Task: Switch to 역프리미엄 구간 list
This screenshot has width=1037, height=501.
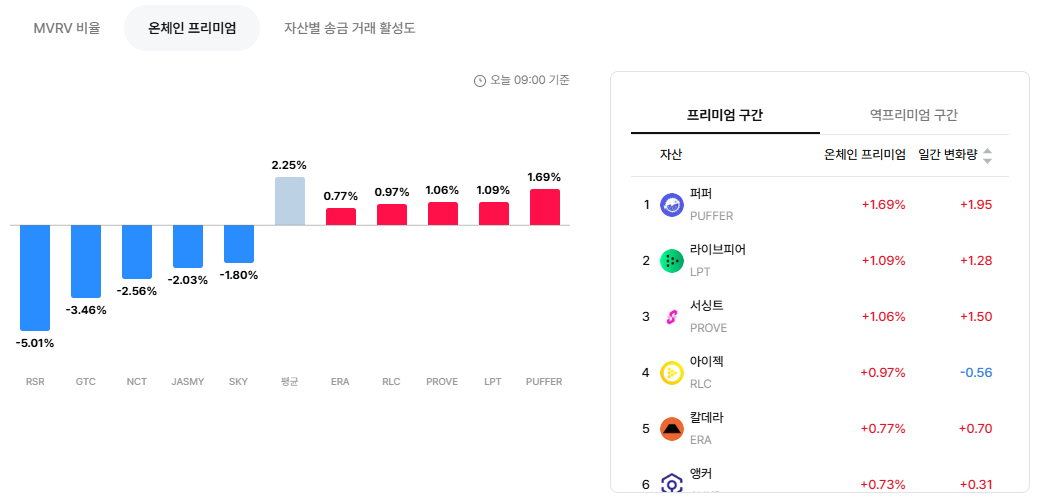Action: 914,115
